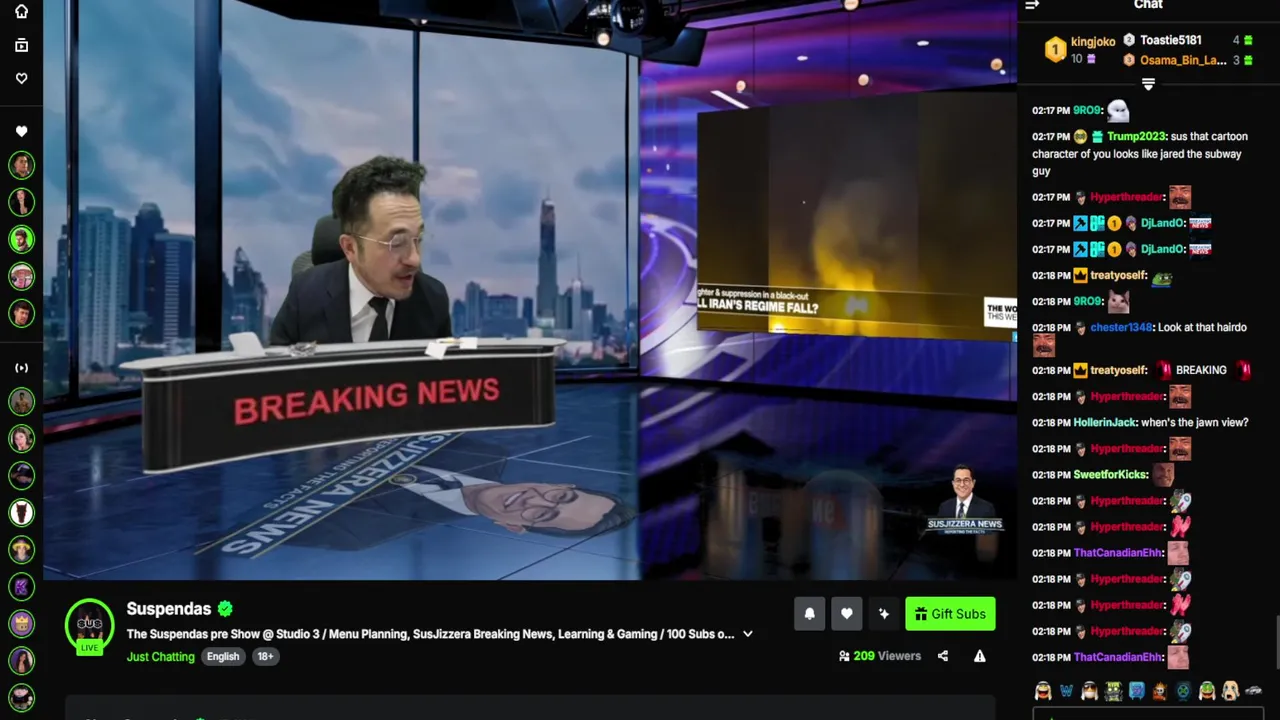Insert the blue square quick emote

coord(1137,691)
